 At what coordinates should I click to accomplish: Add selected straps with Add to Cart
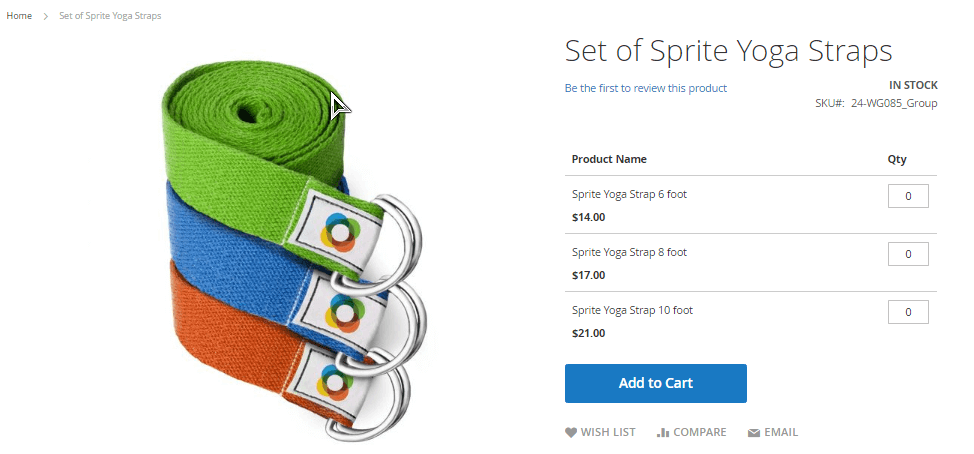pyautogui.click(x=655, y=383)
